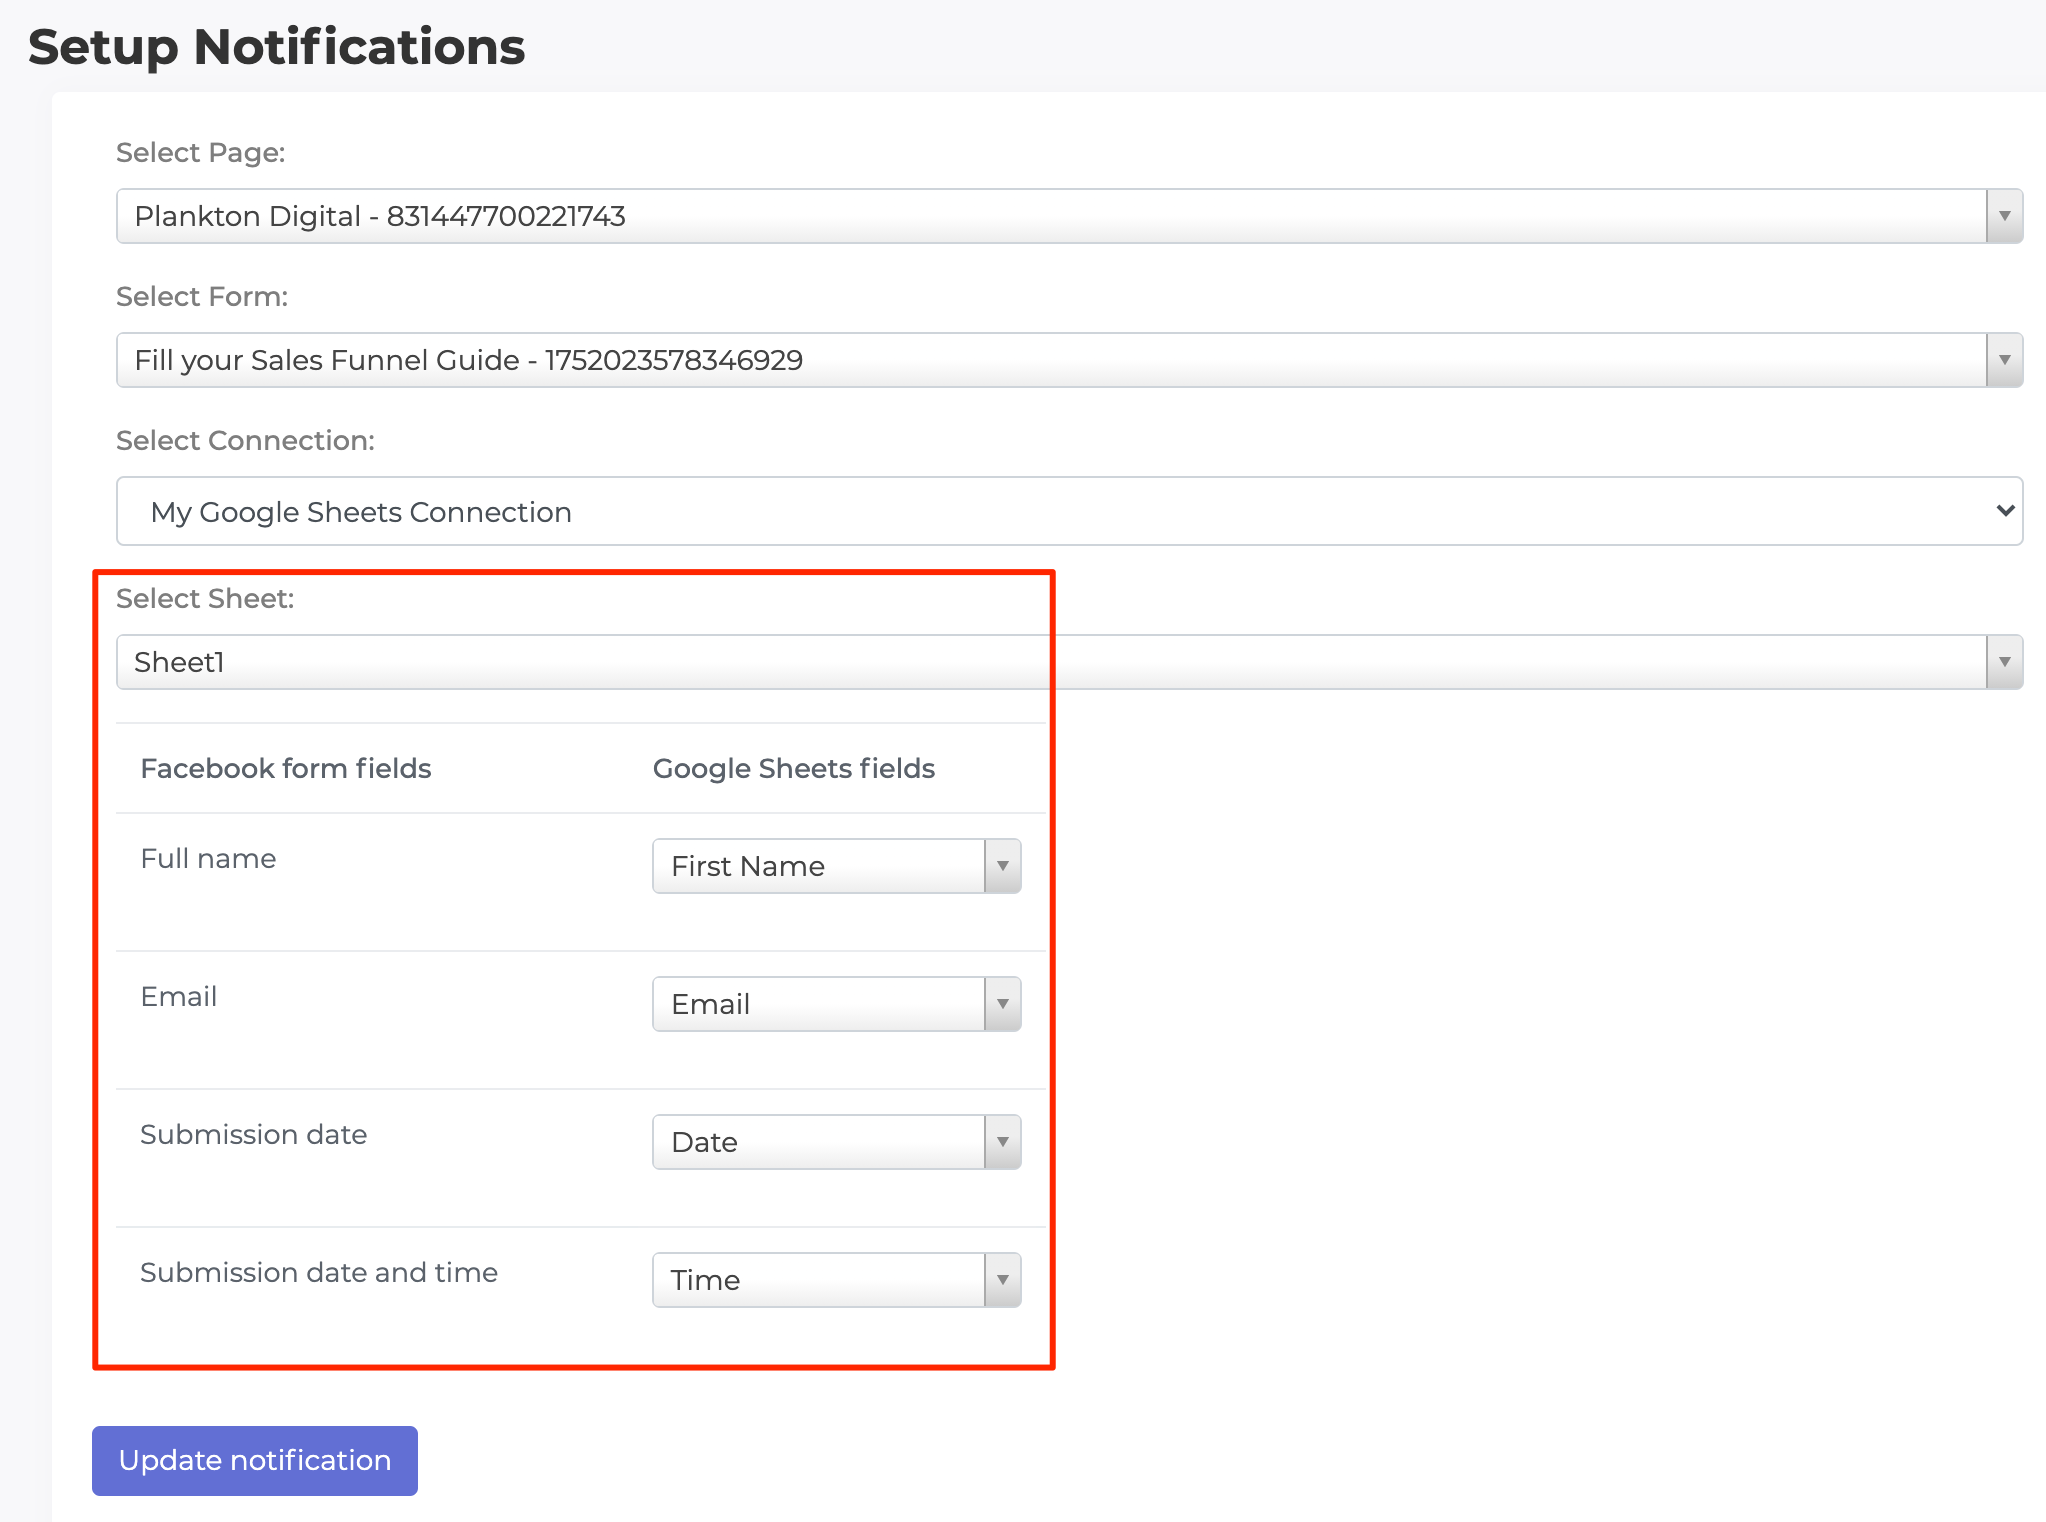Image resolution: width=2046 pixels, height=1522 pixels.
Task: Open the mapping dropdown for Submission date
Action: [836, 1141]
